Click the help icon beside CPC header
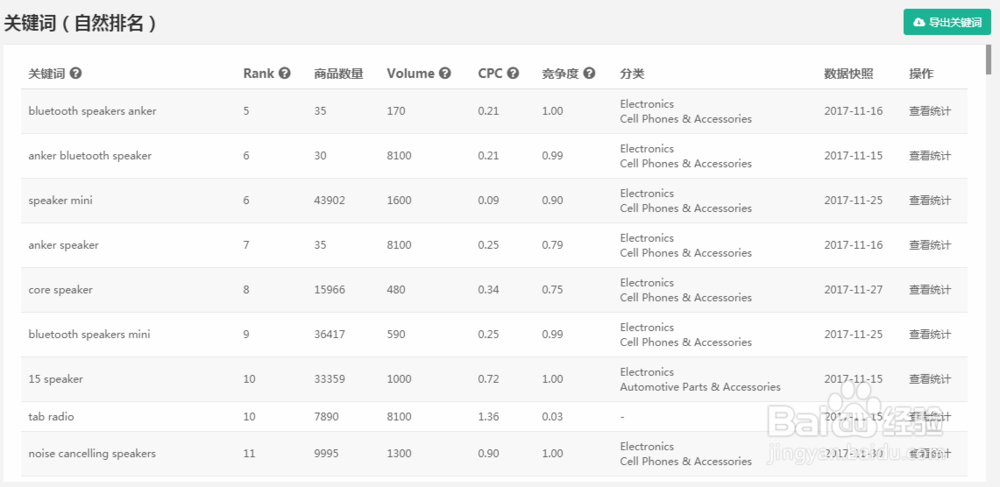The width and height of the screenshot is (1000, 487). (513, 73)
